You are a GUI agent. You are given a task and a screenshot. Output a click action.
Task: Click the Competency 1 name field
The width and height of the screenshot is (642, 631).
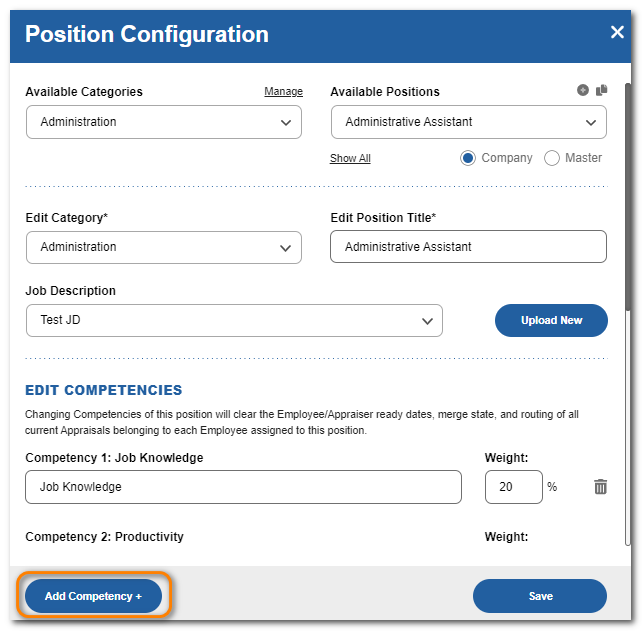243,487
